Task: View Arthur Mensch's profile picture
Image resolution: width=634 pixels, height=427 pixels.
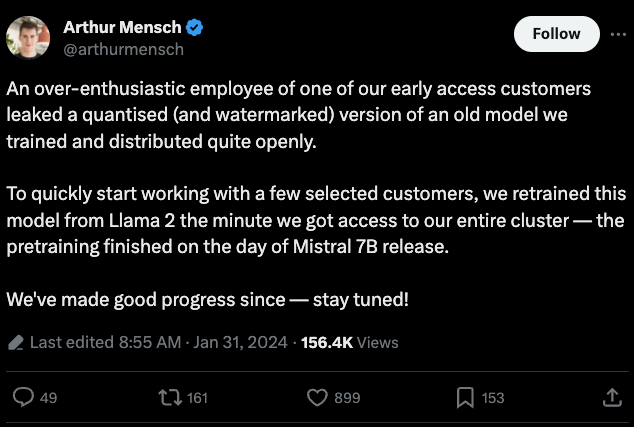Action: pyautogui.click(x=28, y=37)
